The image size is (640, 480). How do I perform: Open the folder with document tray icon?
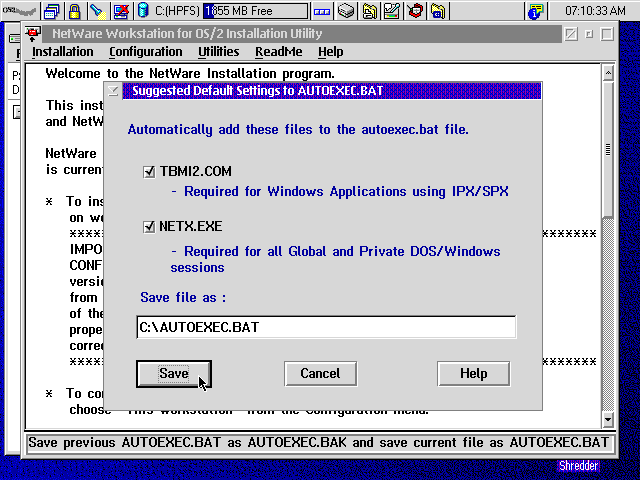pyautogui.click(x=369, y=11)
